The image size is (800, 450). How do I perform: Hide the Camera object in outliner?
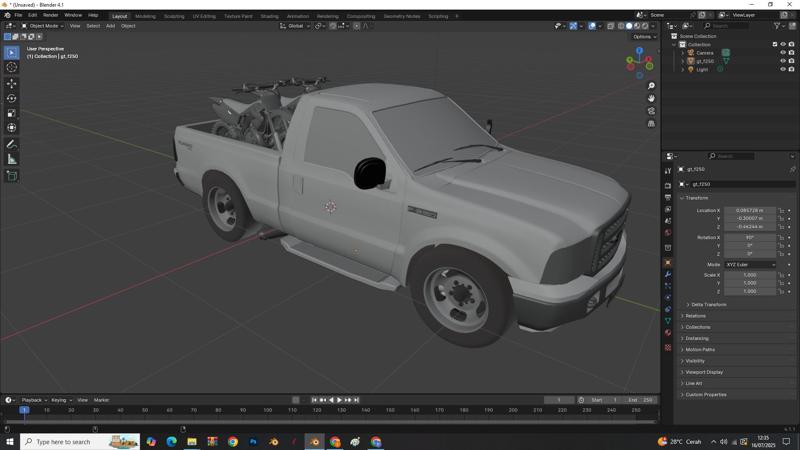tap(782, 53)
